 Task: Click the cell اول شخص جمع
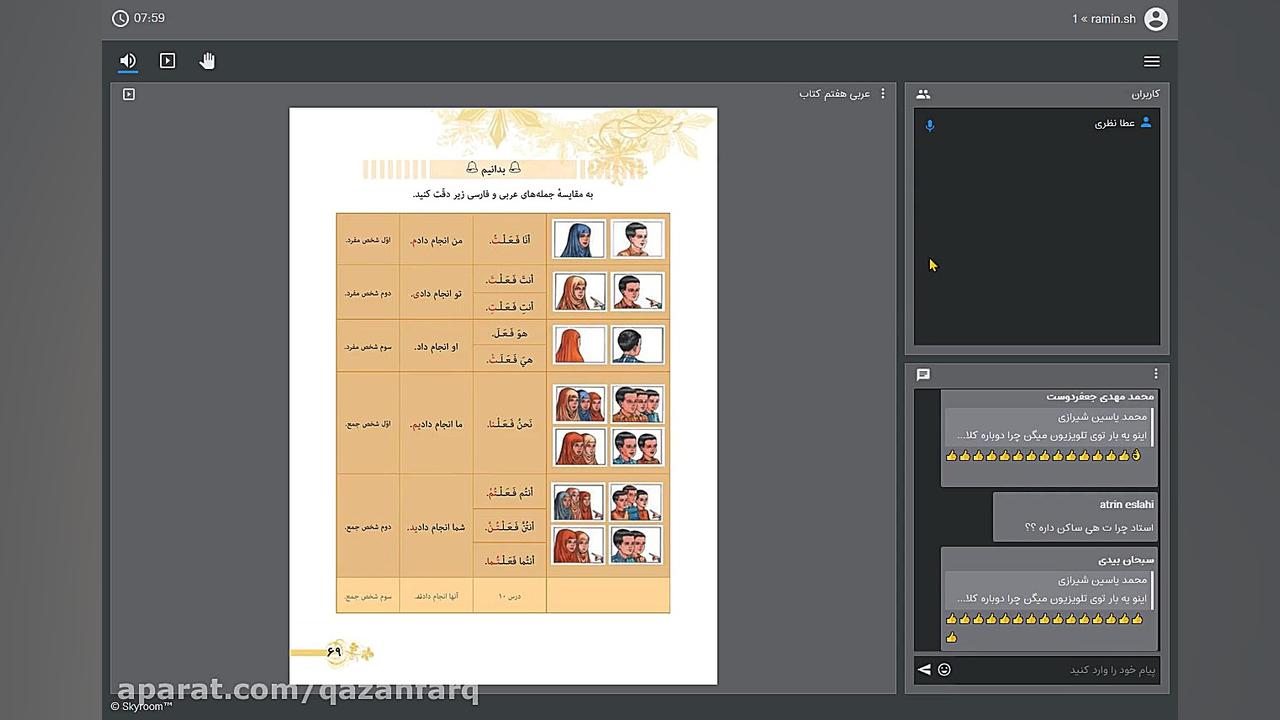(x=368, y=424)
